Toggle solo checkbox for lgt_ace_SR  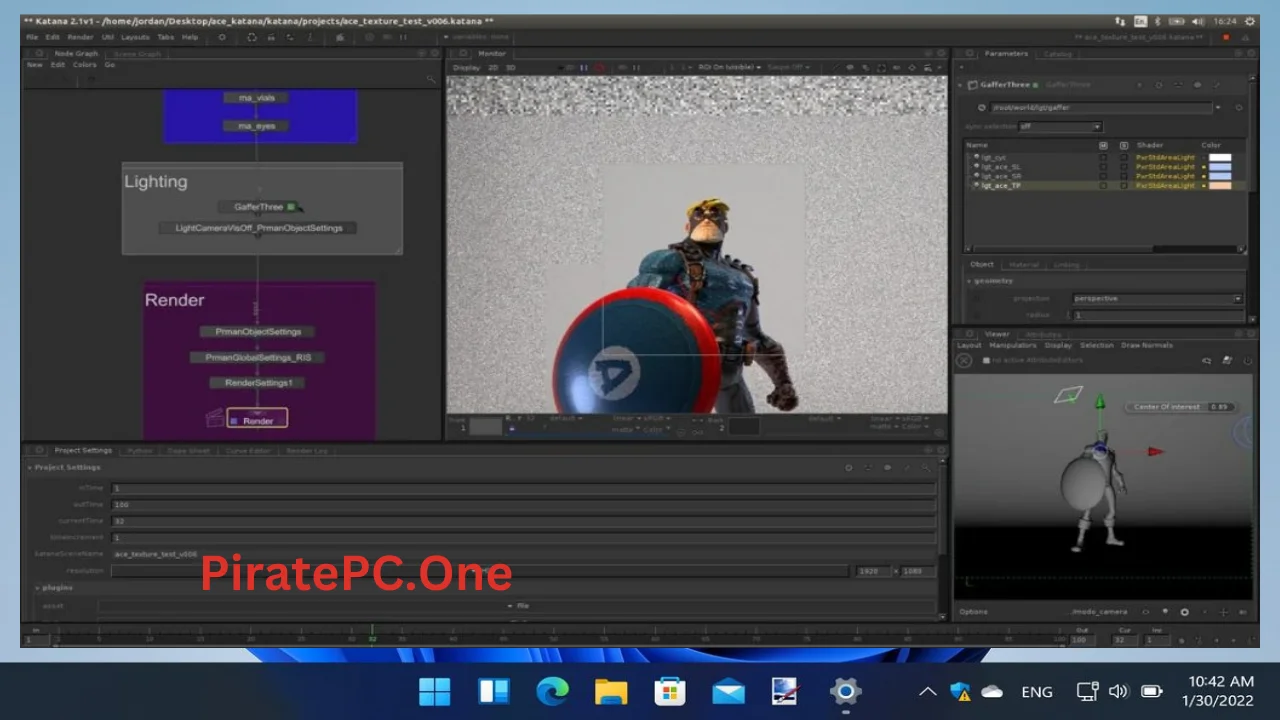pos(1124,176)
